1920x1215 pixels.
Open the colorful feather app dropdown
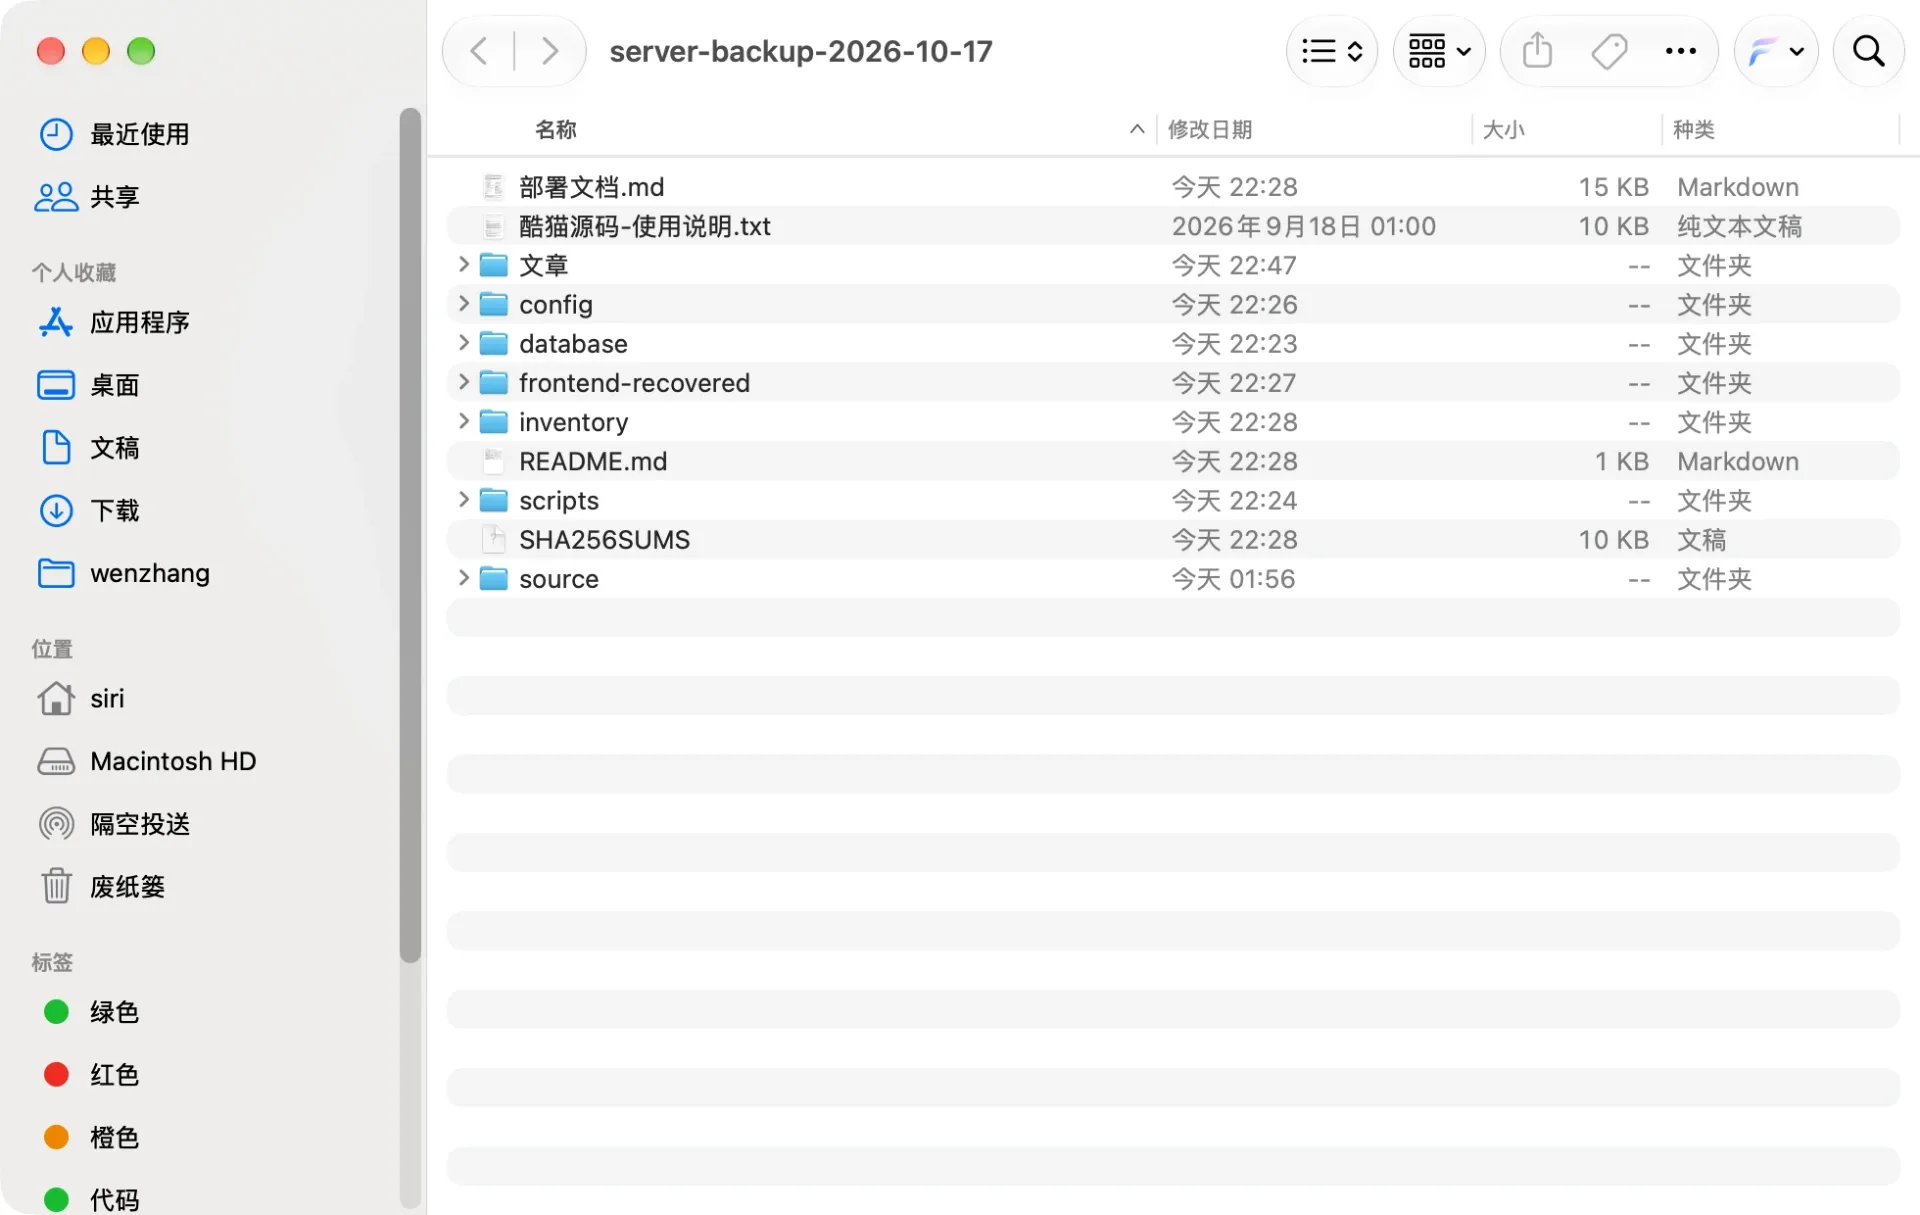1776,51
